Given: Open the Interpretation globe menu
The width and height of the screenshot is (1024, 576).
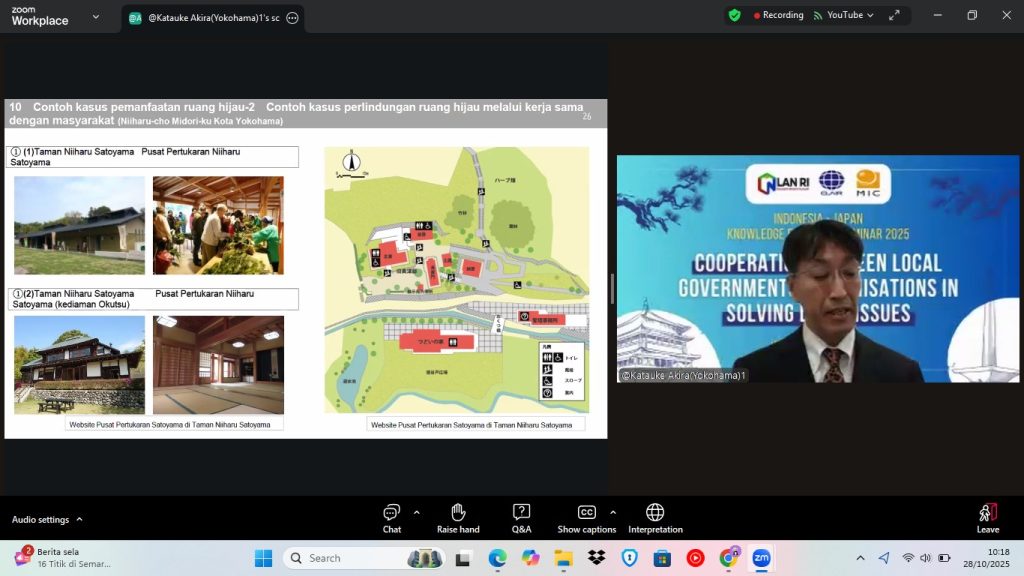Looking at the screenshot, I should 655,517.
